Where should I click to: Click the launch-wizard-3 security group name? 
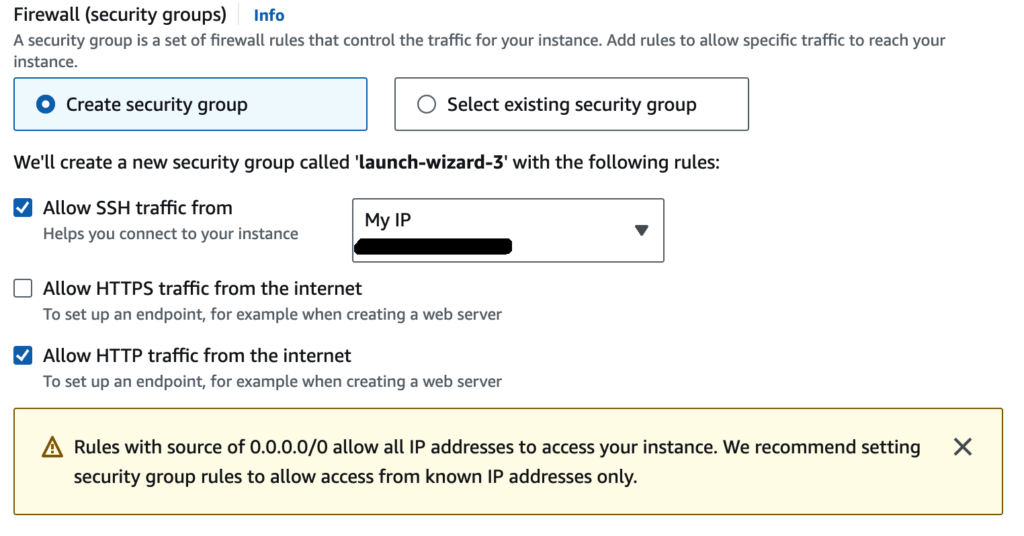pos(433,162)
